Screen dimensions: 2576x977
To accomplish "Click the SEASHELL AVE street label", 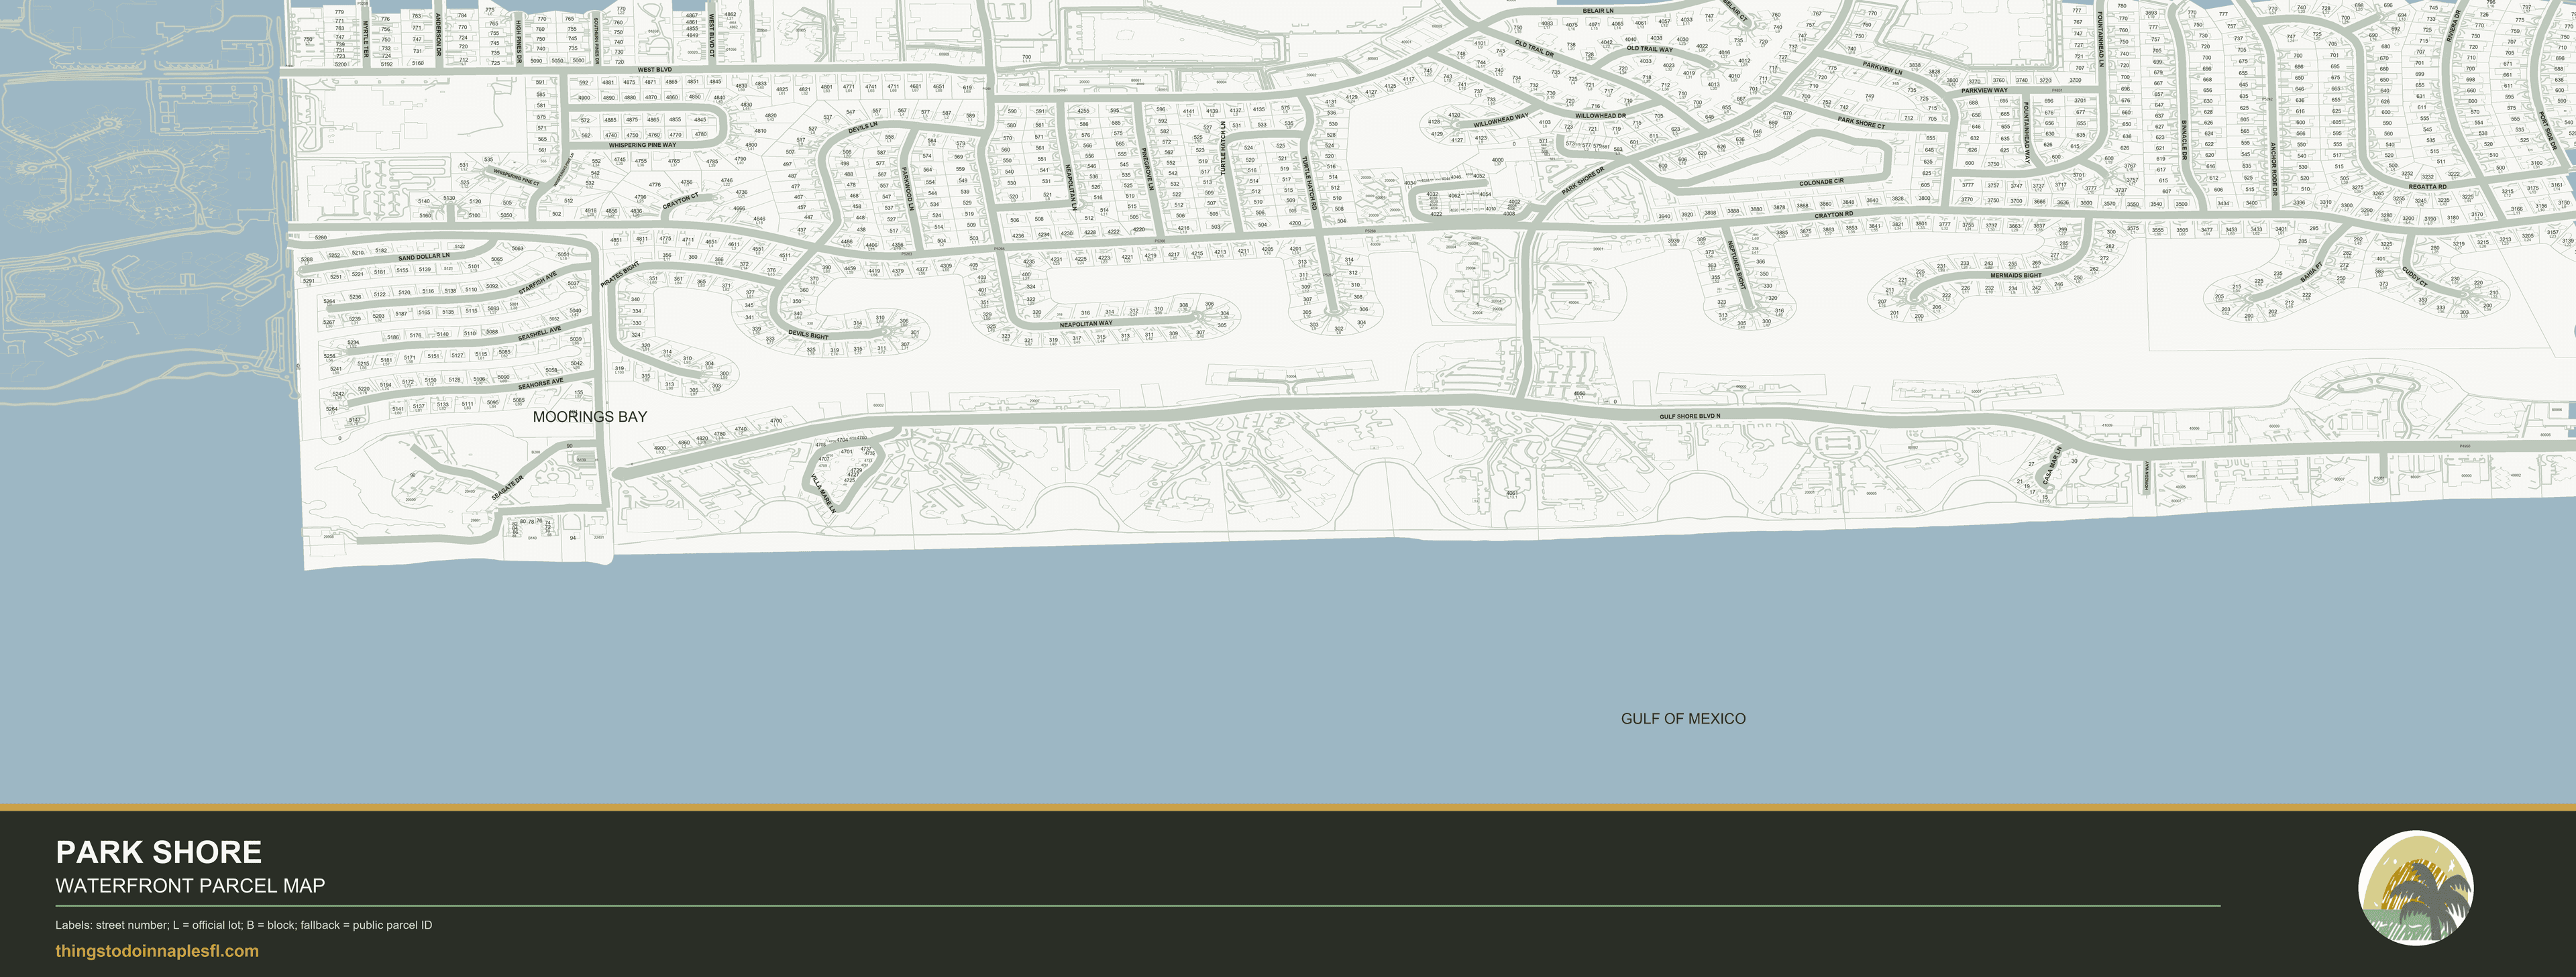I will 540,334.
